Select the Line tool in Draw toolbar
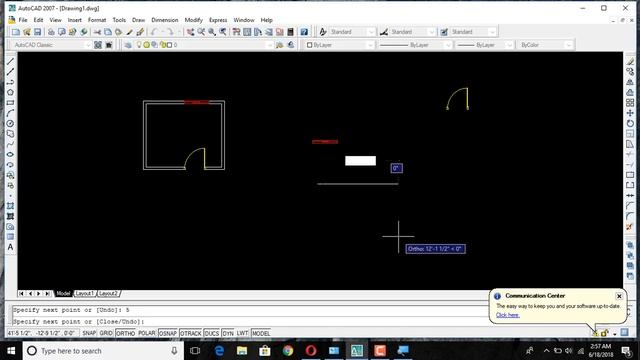 coord(10,62)
